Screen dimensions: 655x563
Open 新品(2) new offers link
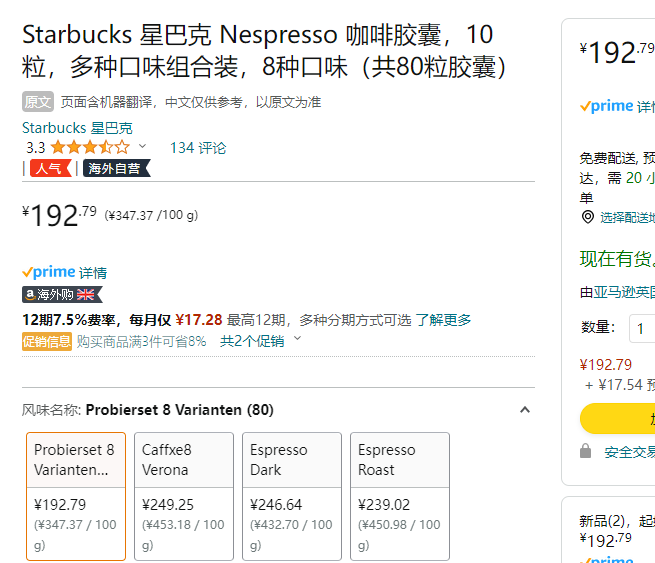coord(617,521)
